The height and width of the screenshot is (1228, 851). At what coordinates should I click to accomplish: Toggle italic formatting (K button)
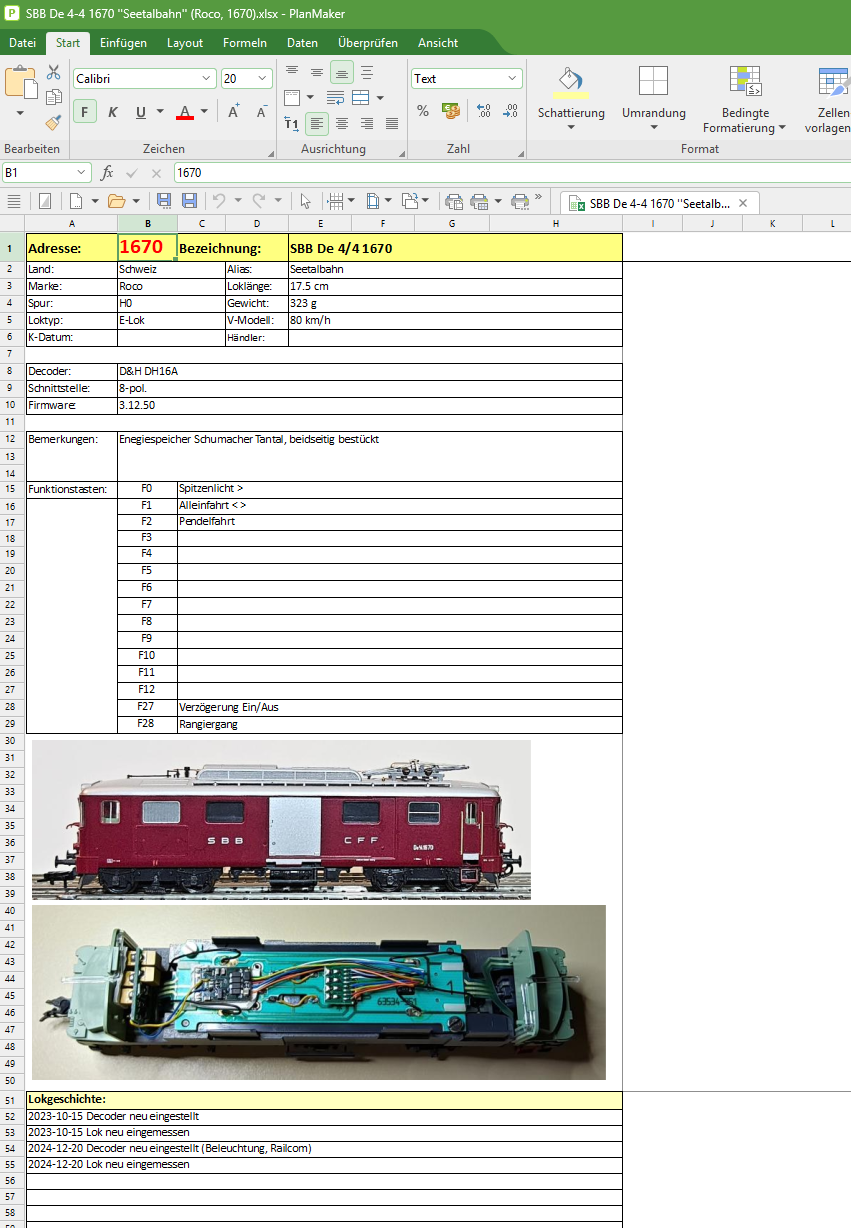112,112
